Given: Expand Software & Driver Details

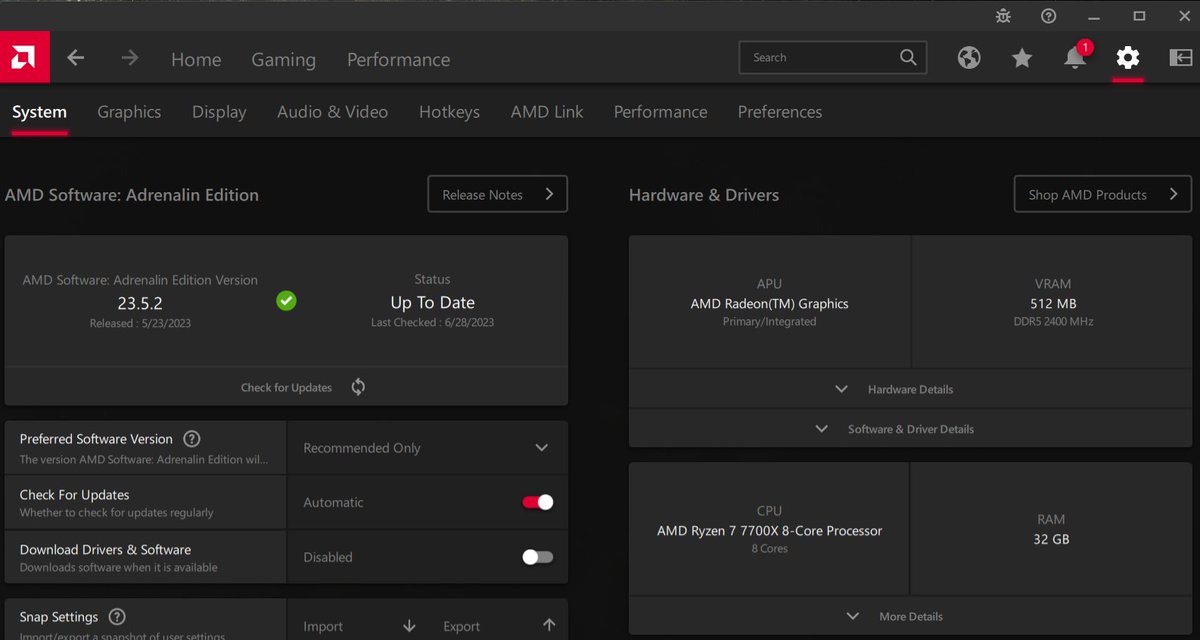Looking at the screenshot, I should click(x=910, y=429).
